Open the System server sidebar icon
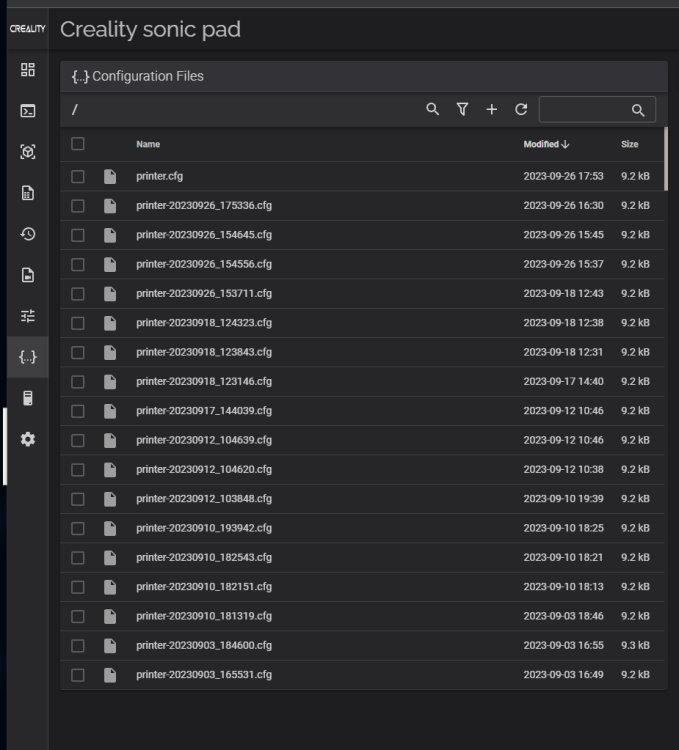 point(28,398)
